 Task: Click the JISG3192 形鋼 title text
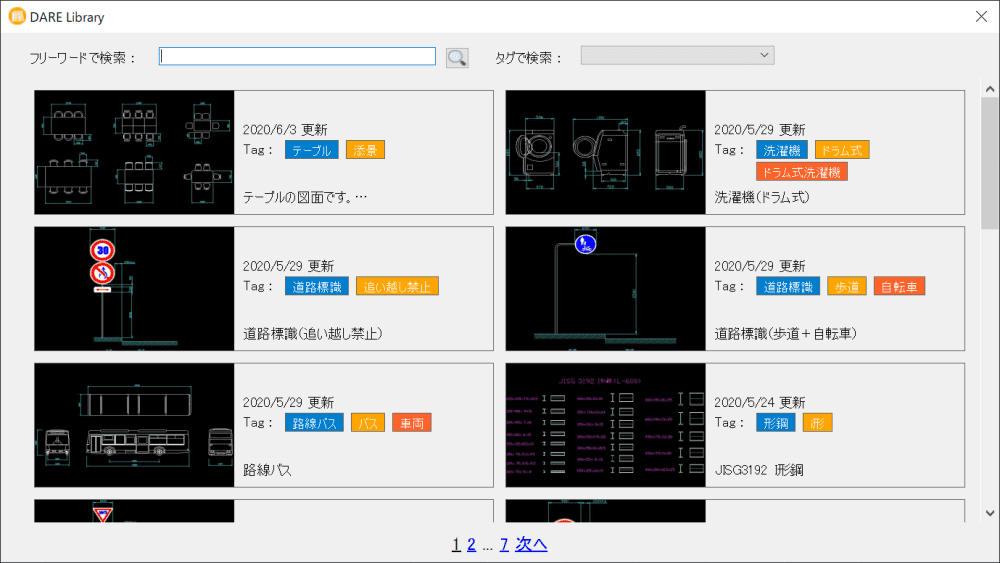coord(759,470)
